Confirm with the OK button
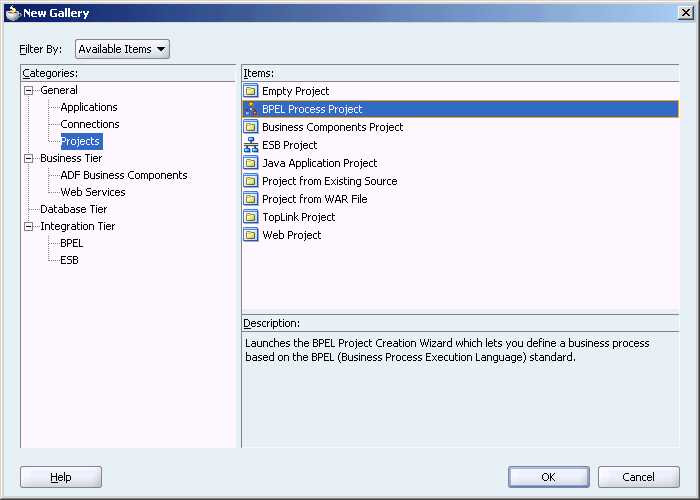Image resolution: width=700 pixels, height=500 pixels. pos(549,477)
